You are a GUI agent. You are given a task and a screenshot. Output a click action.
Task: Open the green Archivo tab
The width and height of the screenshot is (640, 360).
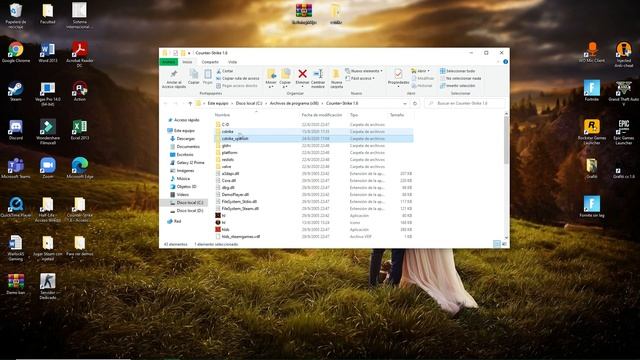click(169, 62)
